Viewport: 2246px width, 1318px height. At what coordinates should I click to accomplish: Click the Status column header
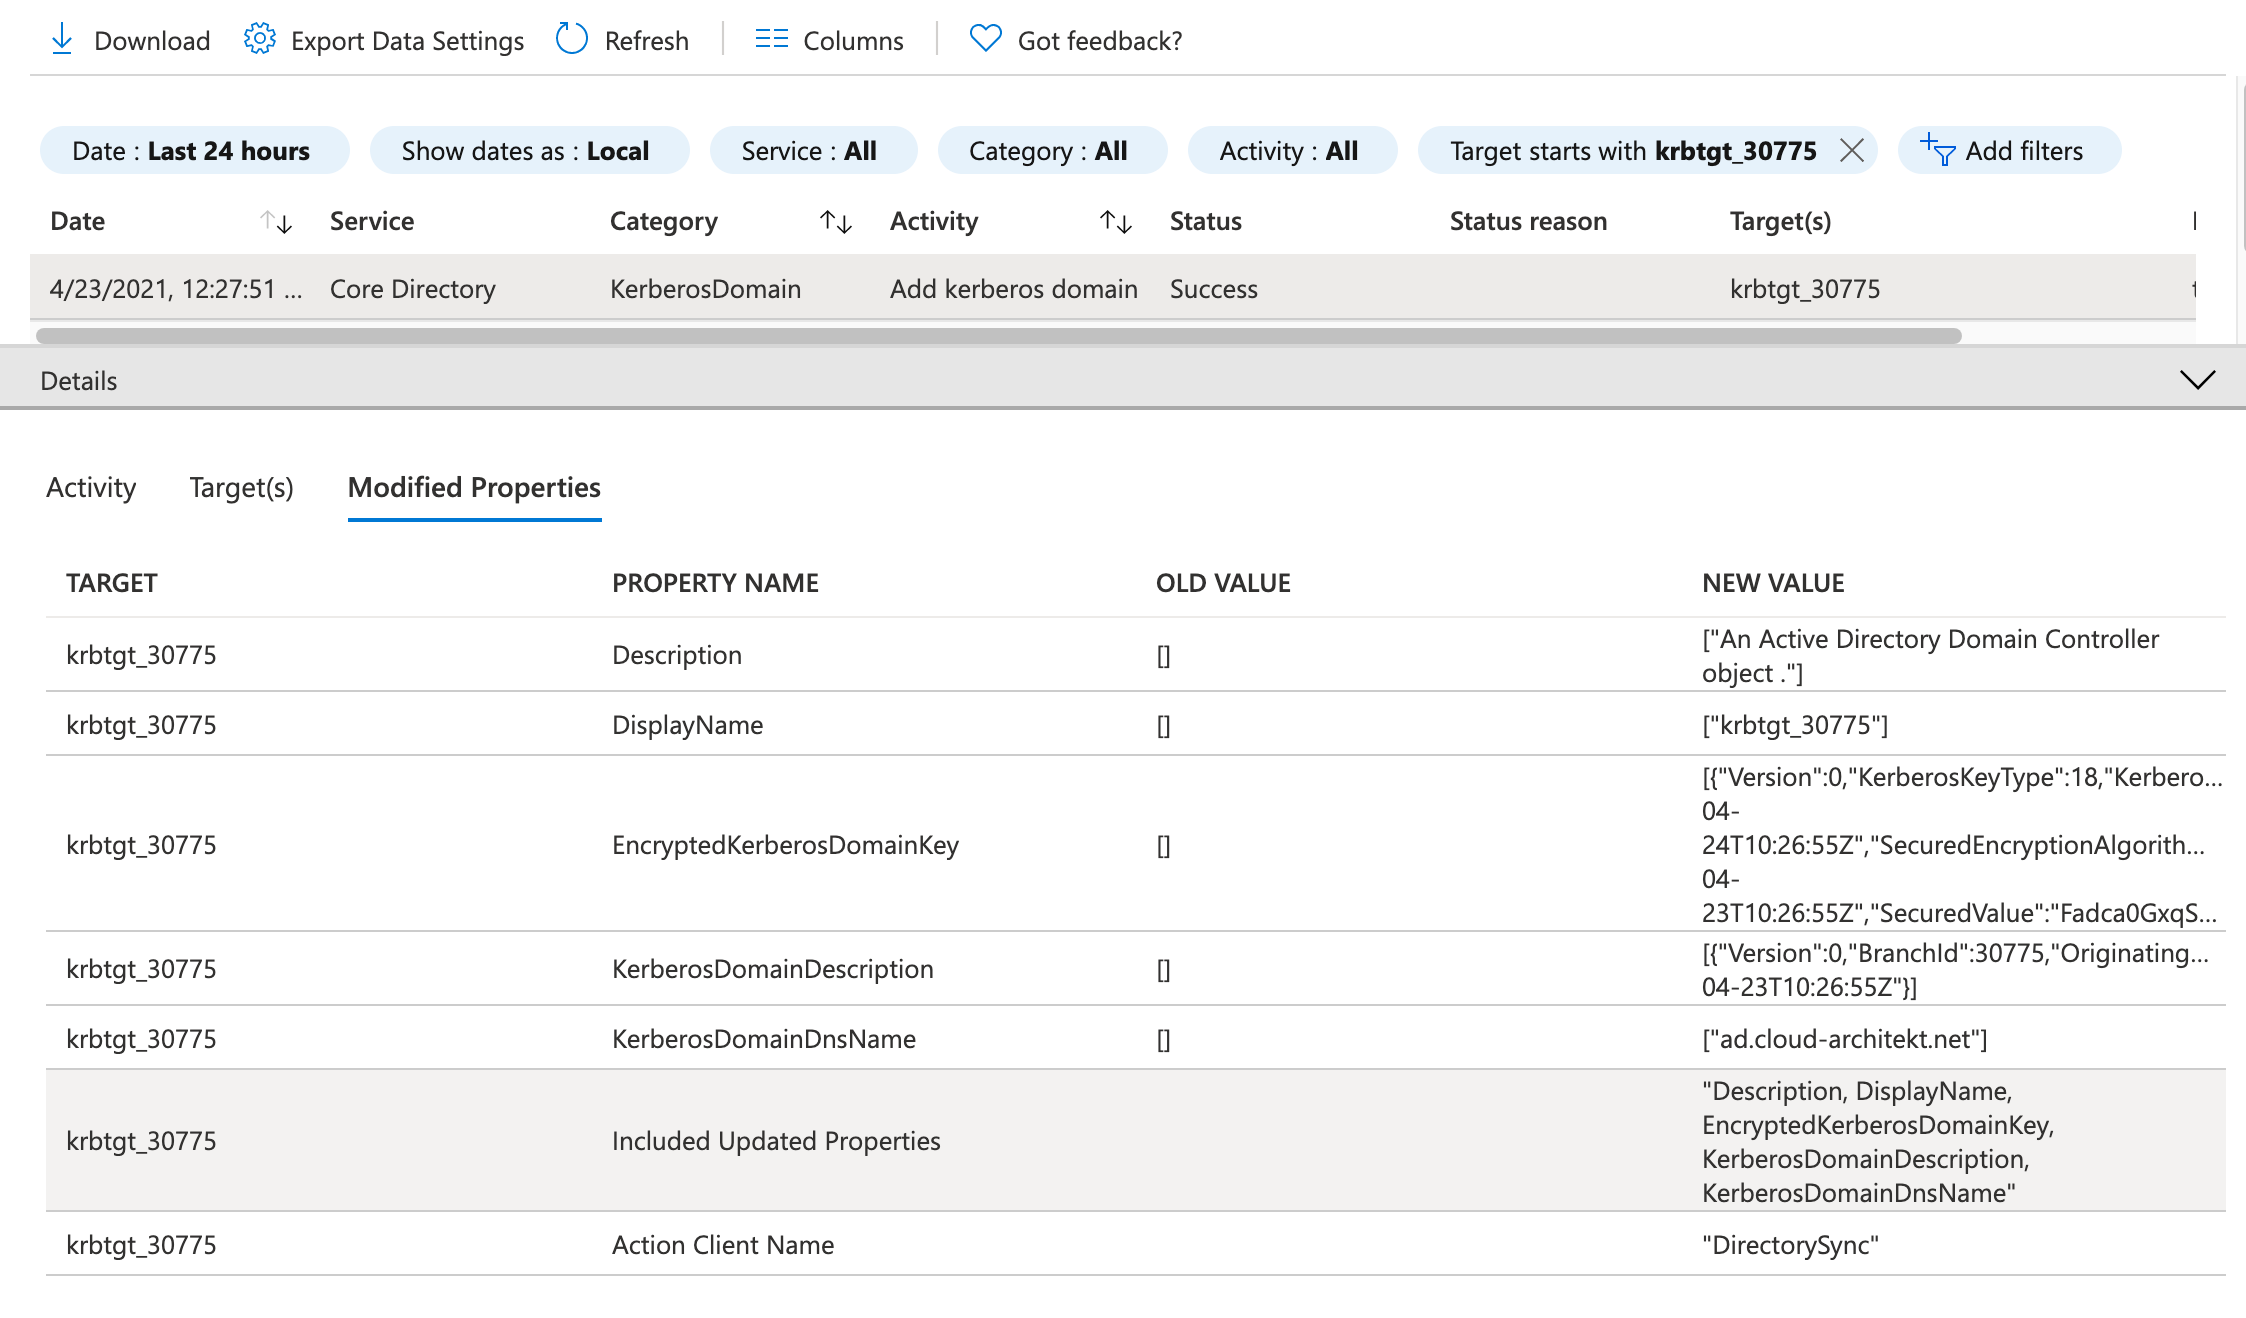(x=1205, y=221)
